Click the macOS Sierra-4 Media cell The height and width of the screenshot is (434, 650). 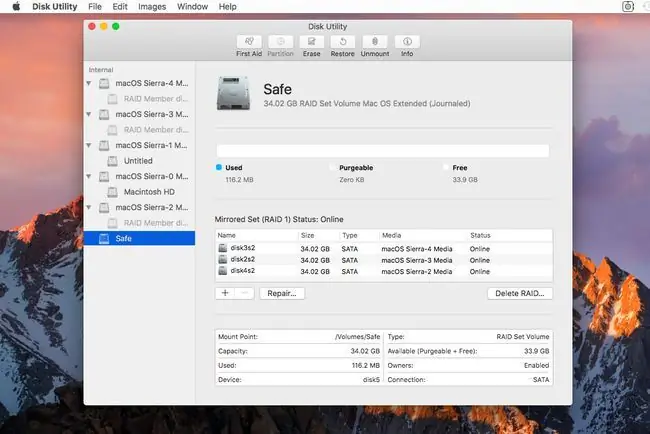point(417,249)
